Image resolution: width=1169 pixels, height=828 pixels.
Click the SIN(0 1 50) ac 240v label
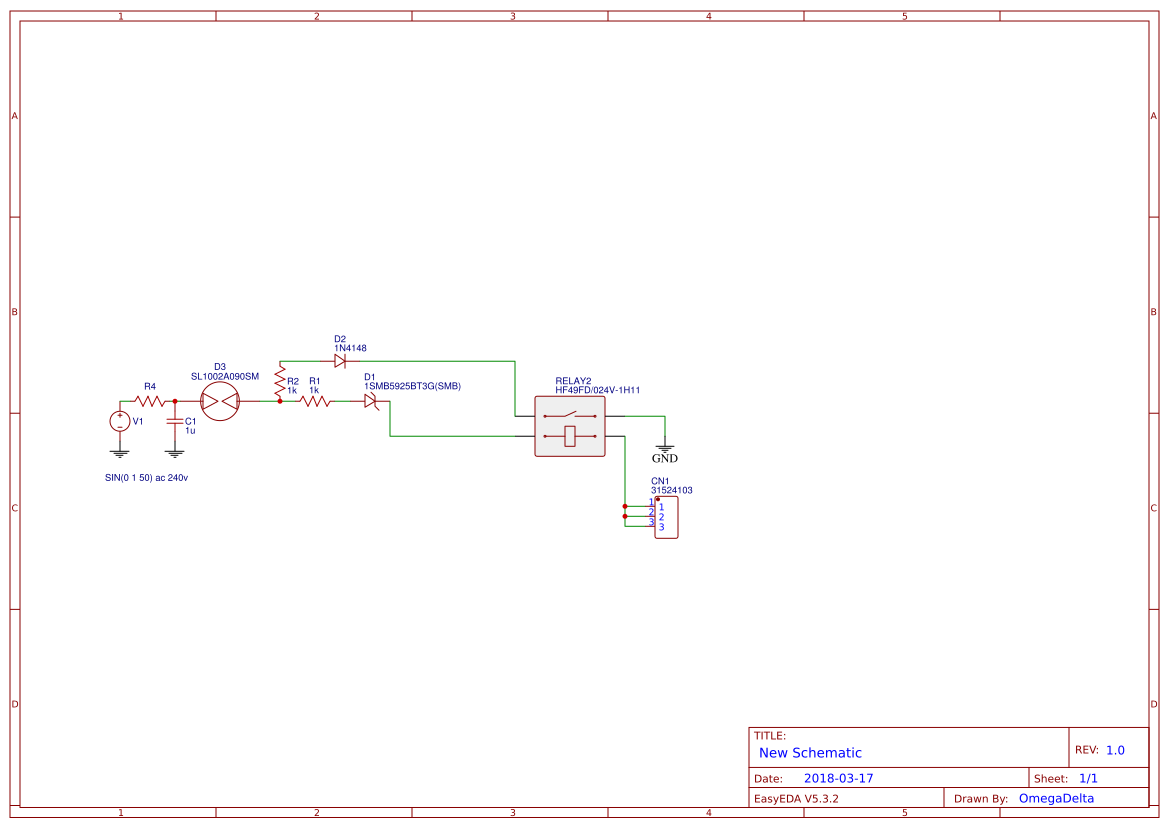pos(146,478)
